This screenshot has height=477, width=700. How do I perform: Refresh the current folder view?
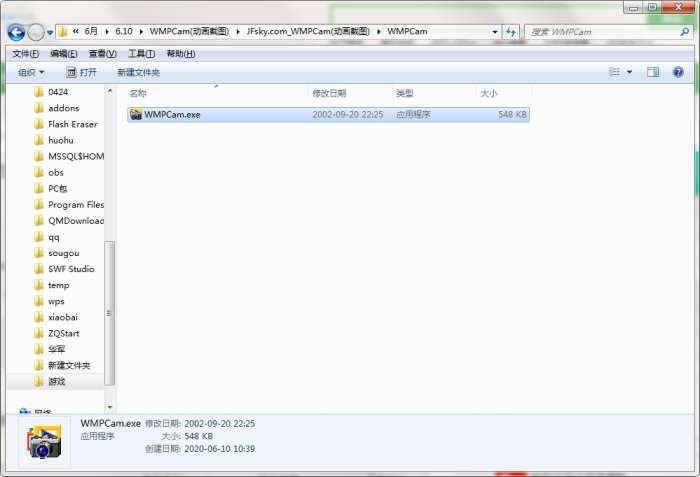pos(511,32)
